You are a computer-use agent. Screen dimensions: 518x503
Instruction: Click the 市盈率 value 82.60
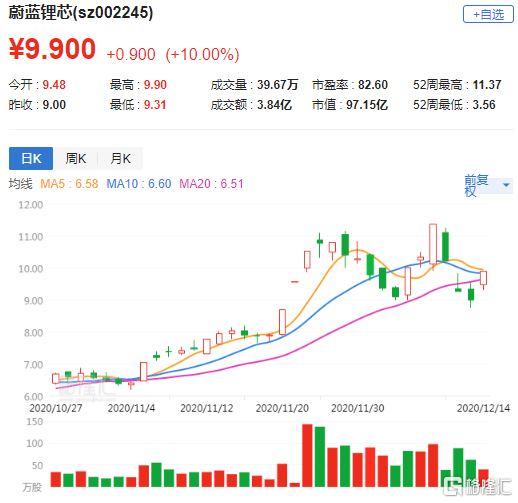point(373,85)
